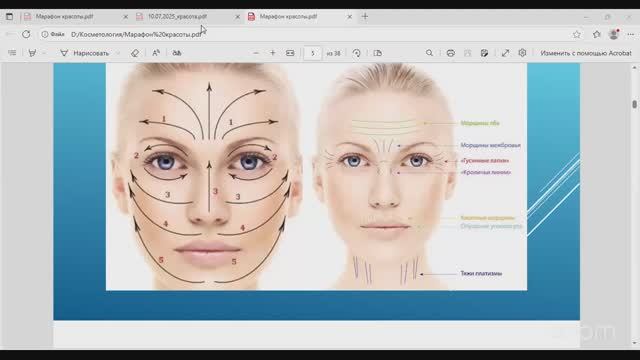The height and width of the screenshot is (360, 640).
Task: Click the label Опущение уголков рта
Action: [x=491, y=226]
